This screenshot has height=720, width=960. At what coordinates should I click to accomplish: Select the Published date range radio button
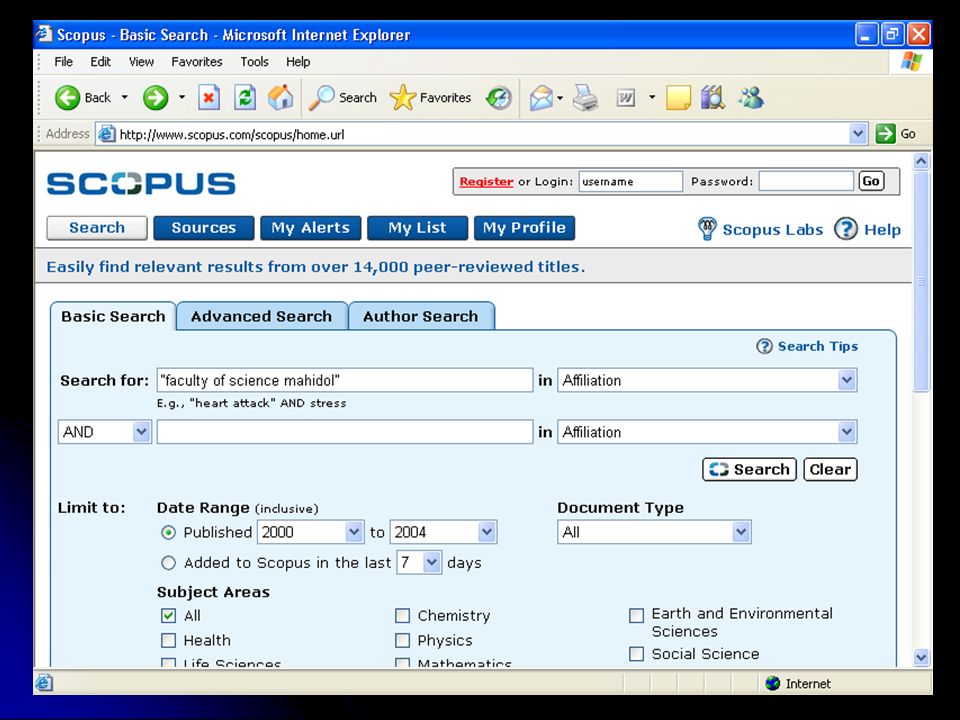pyautogui.click(x=168, y=533)
